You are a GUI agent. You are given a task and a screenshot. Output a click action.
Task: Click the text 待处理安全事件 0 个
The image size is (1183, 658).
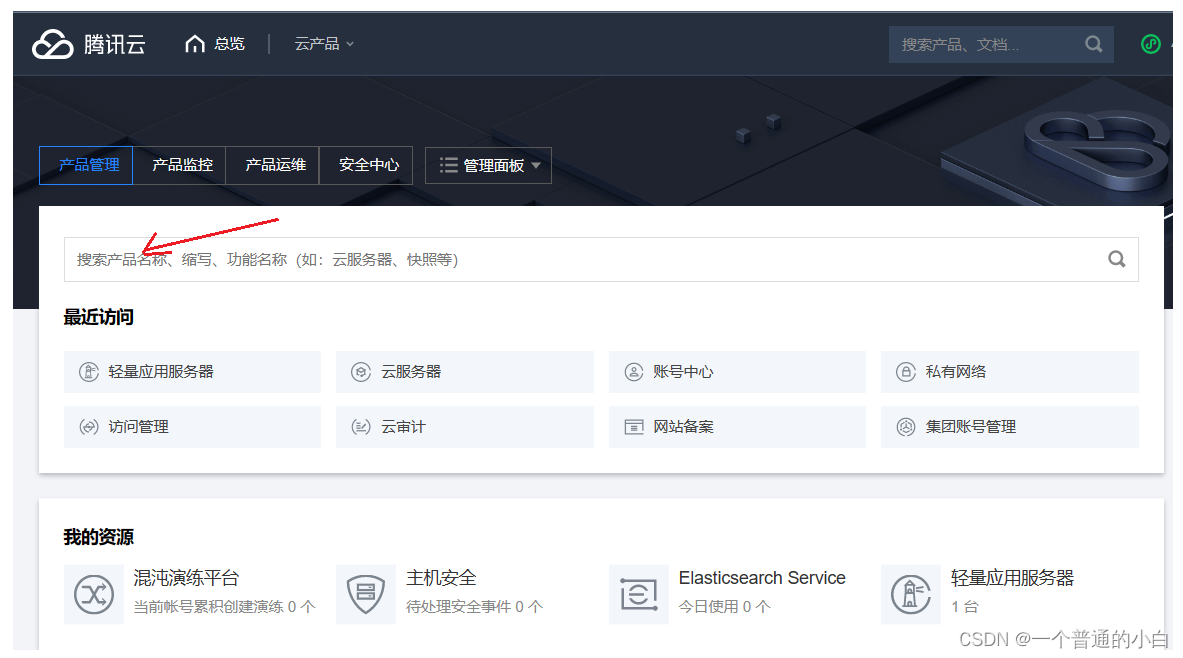[475, 607]
